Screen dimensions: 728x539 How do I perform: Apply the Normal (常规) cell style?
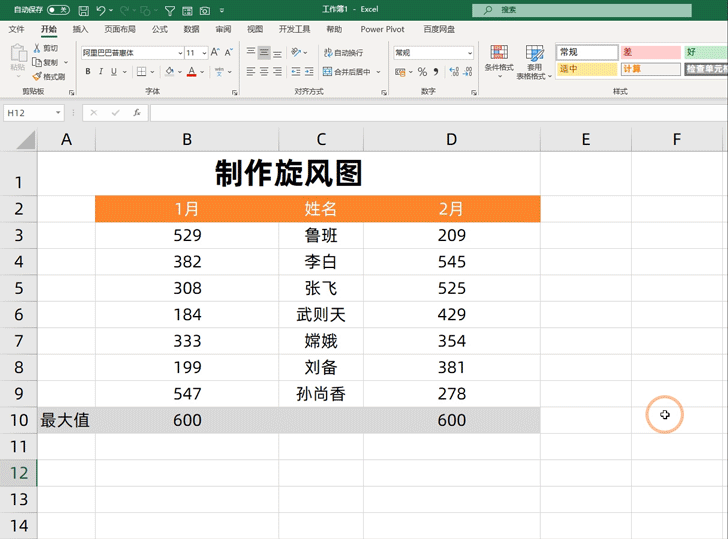587,52
